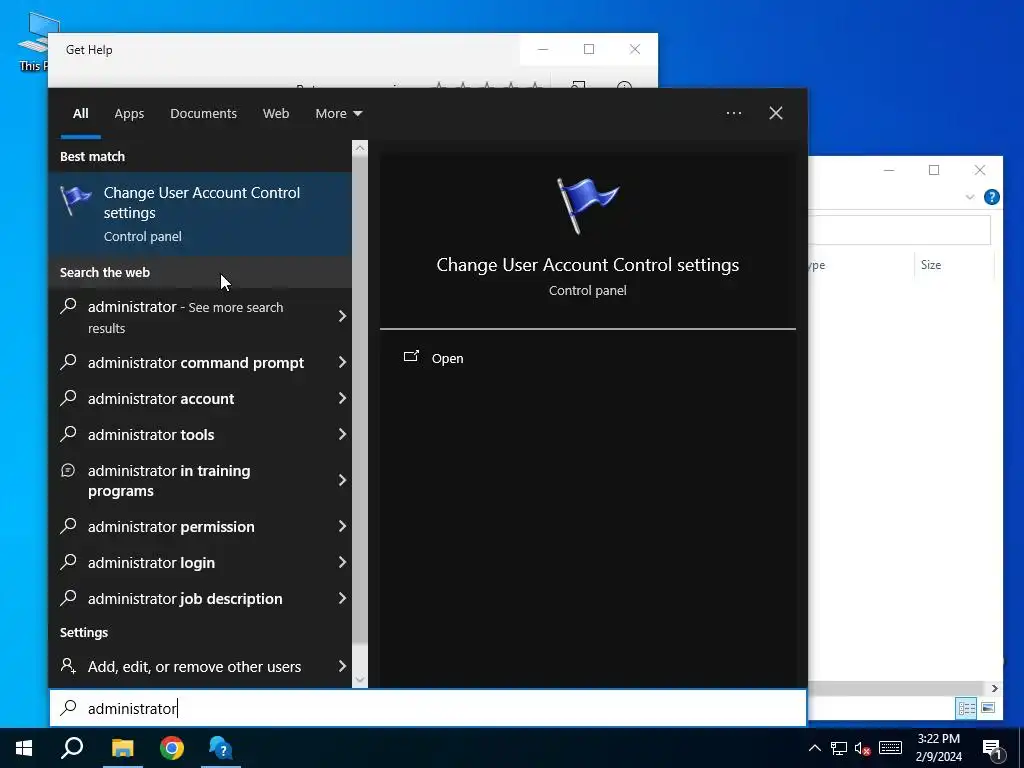Click the Windows Start button
This screenshot has height=768, width=1024.
[x=24, y=748]
